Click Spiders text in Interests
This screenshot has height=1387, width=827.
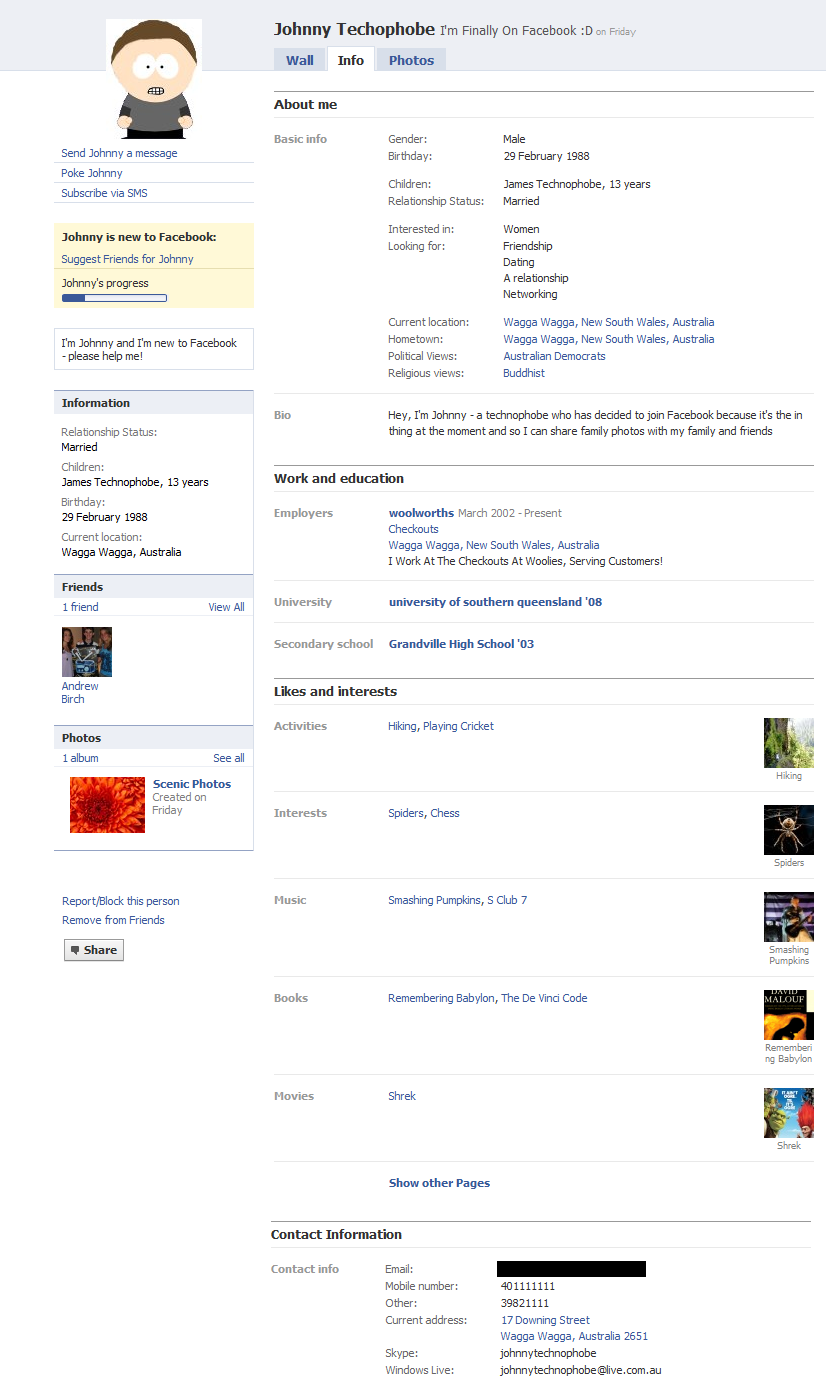[406, 813]
